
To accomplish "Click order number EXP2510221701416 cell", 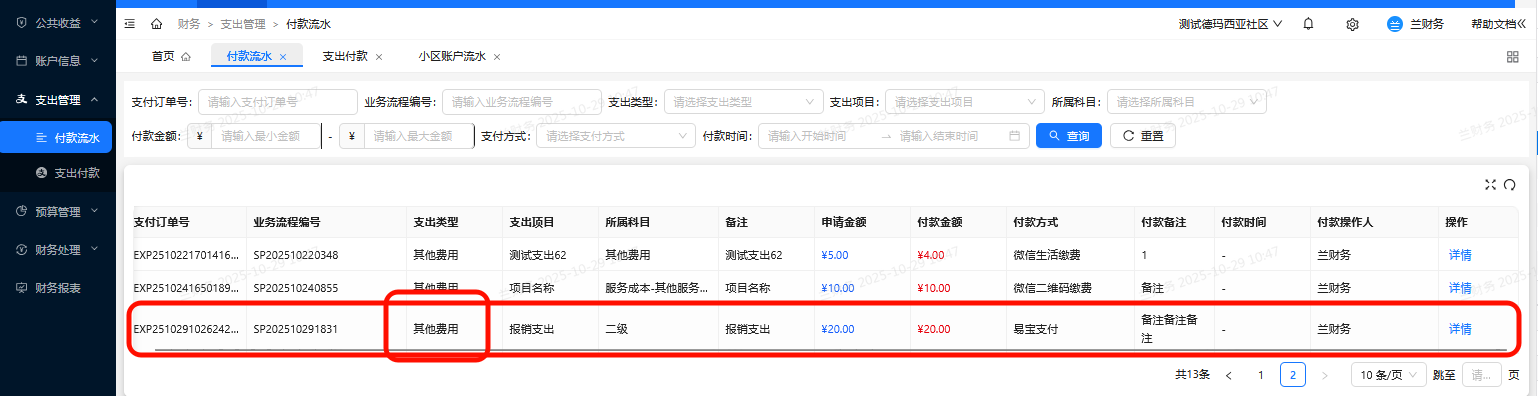I will tap(187, 255).
